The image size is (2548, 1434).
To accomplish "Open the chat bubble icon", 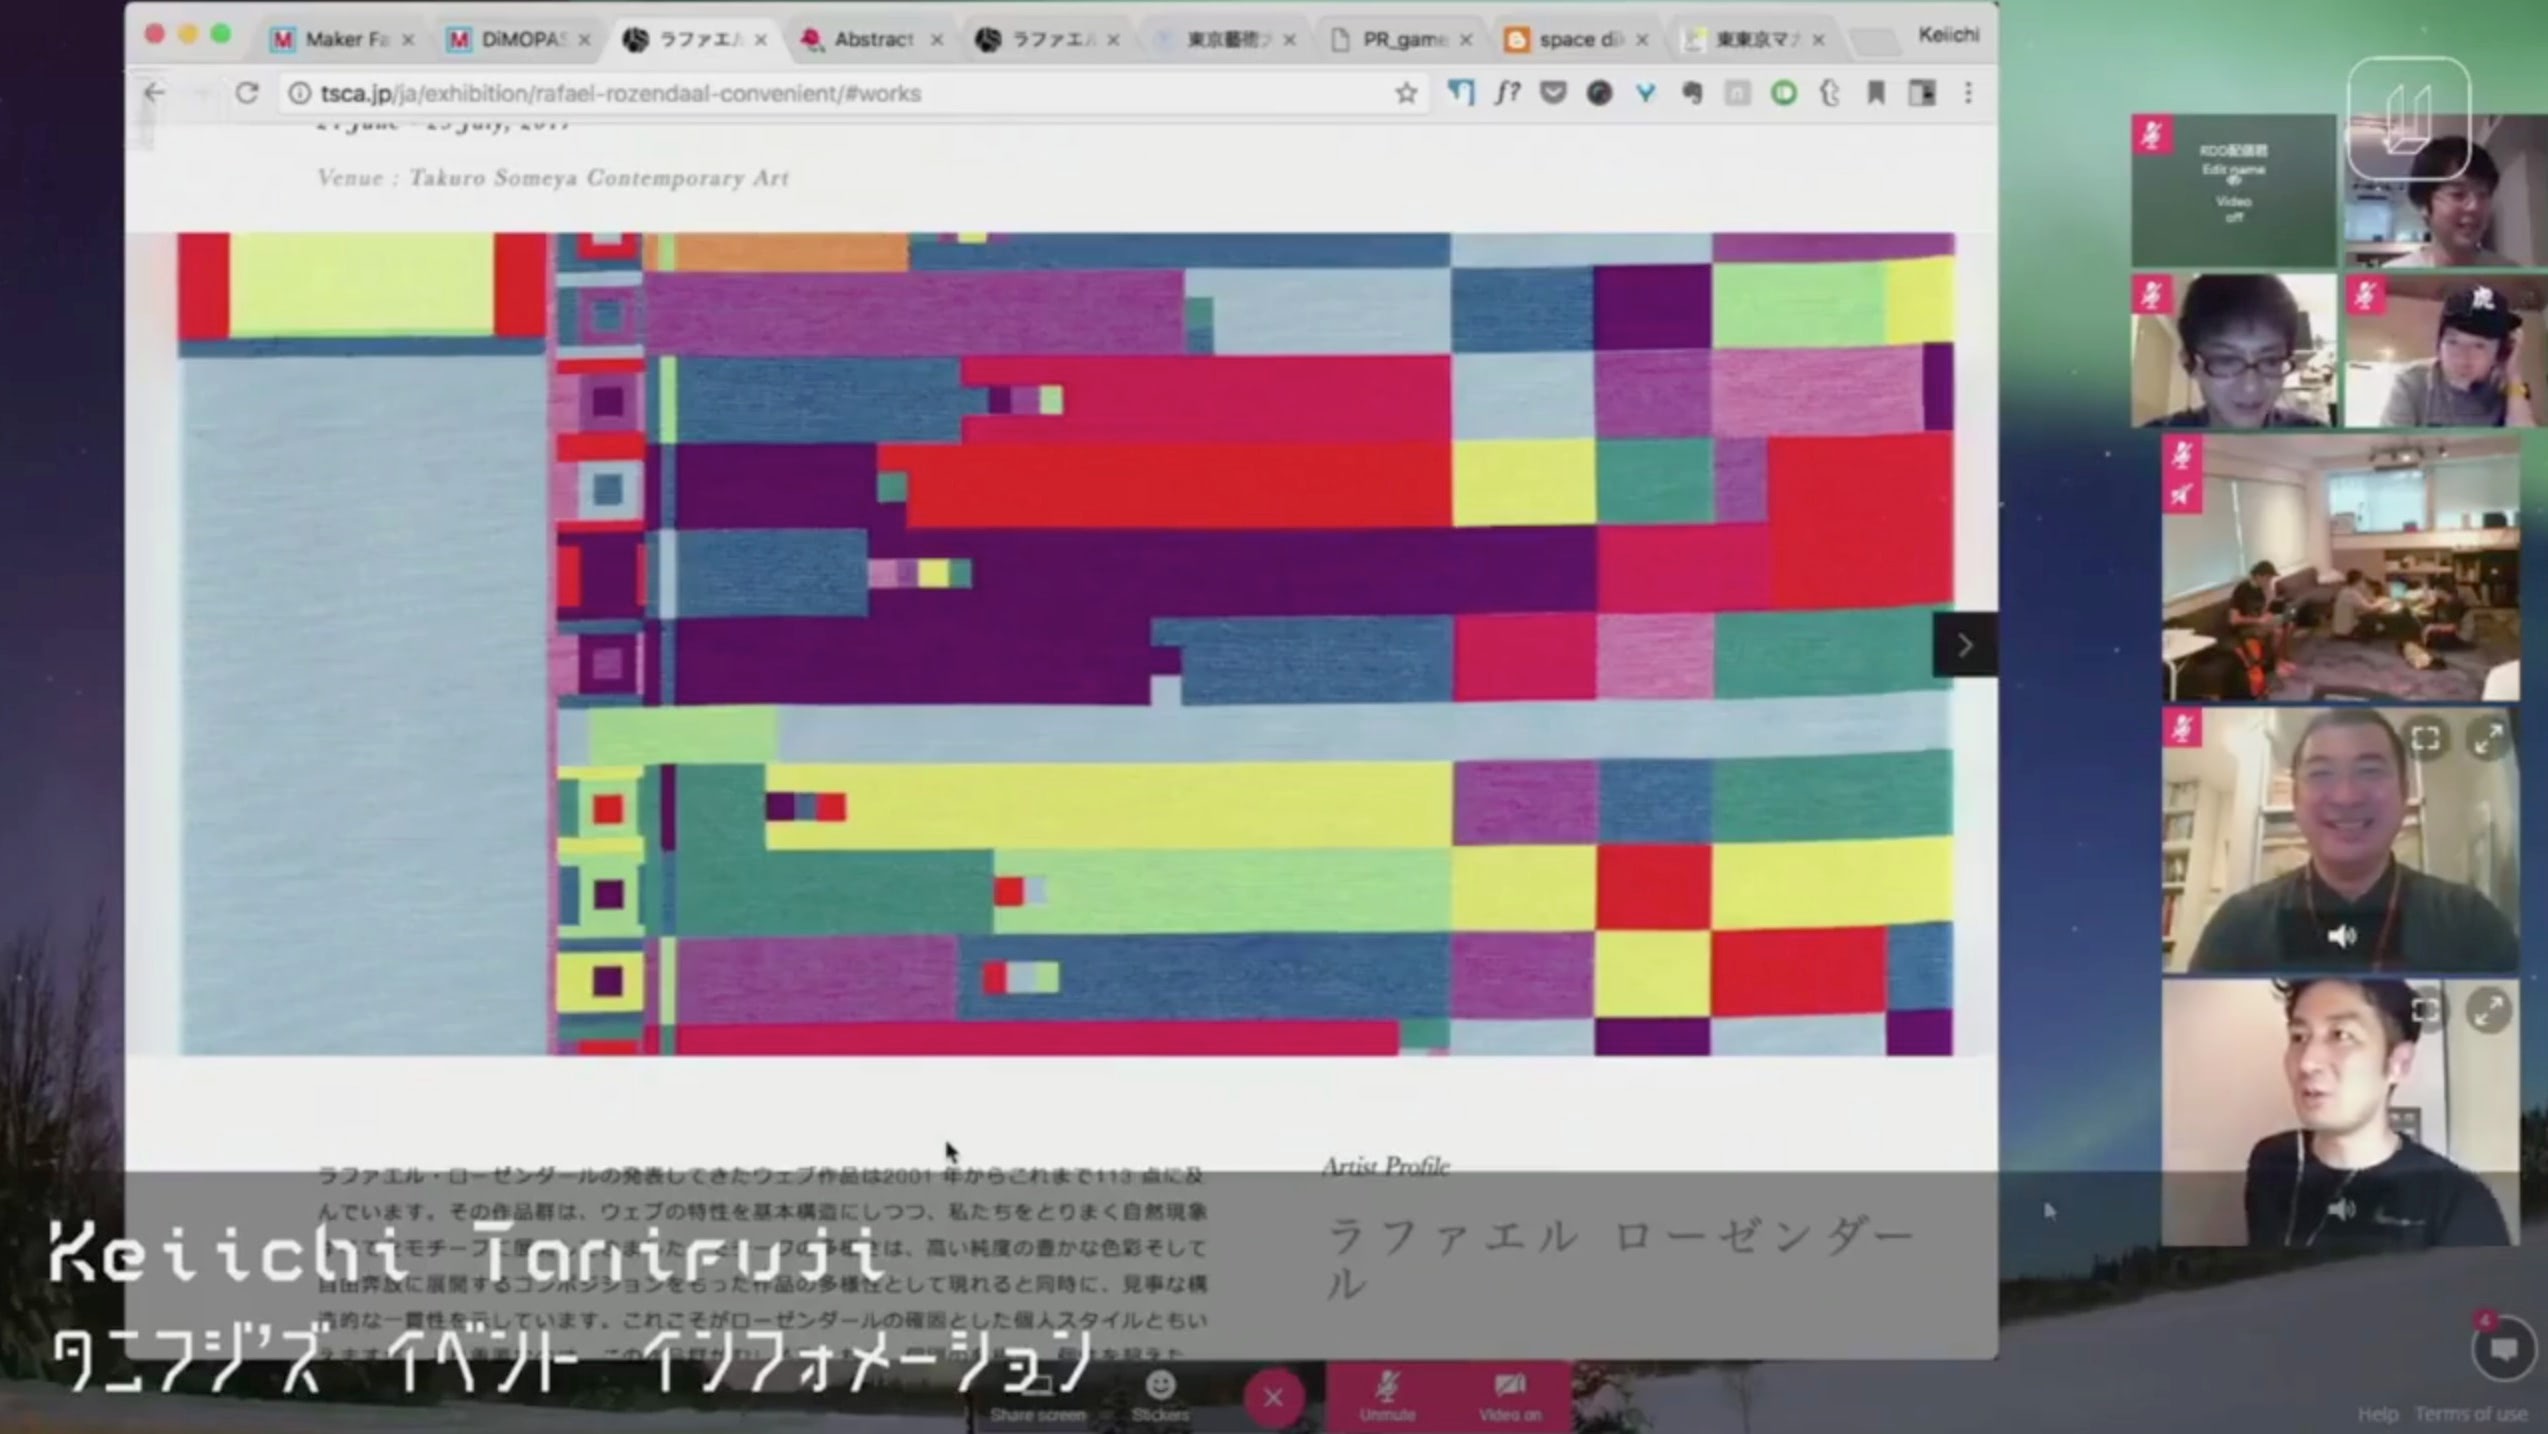I will point(2503,1350).
